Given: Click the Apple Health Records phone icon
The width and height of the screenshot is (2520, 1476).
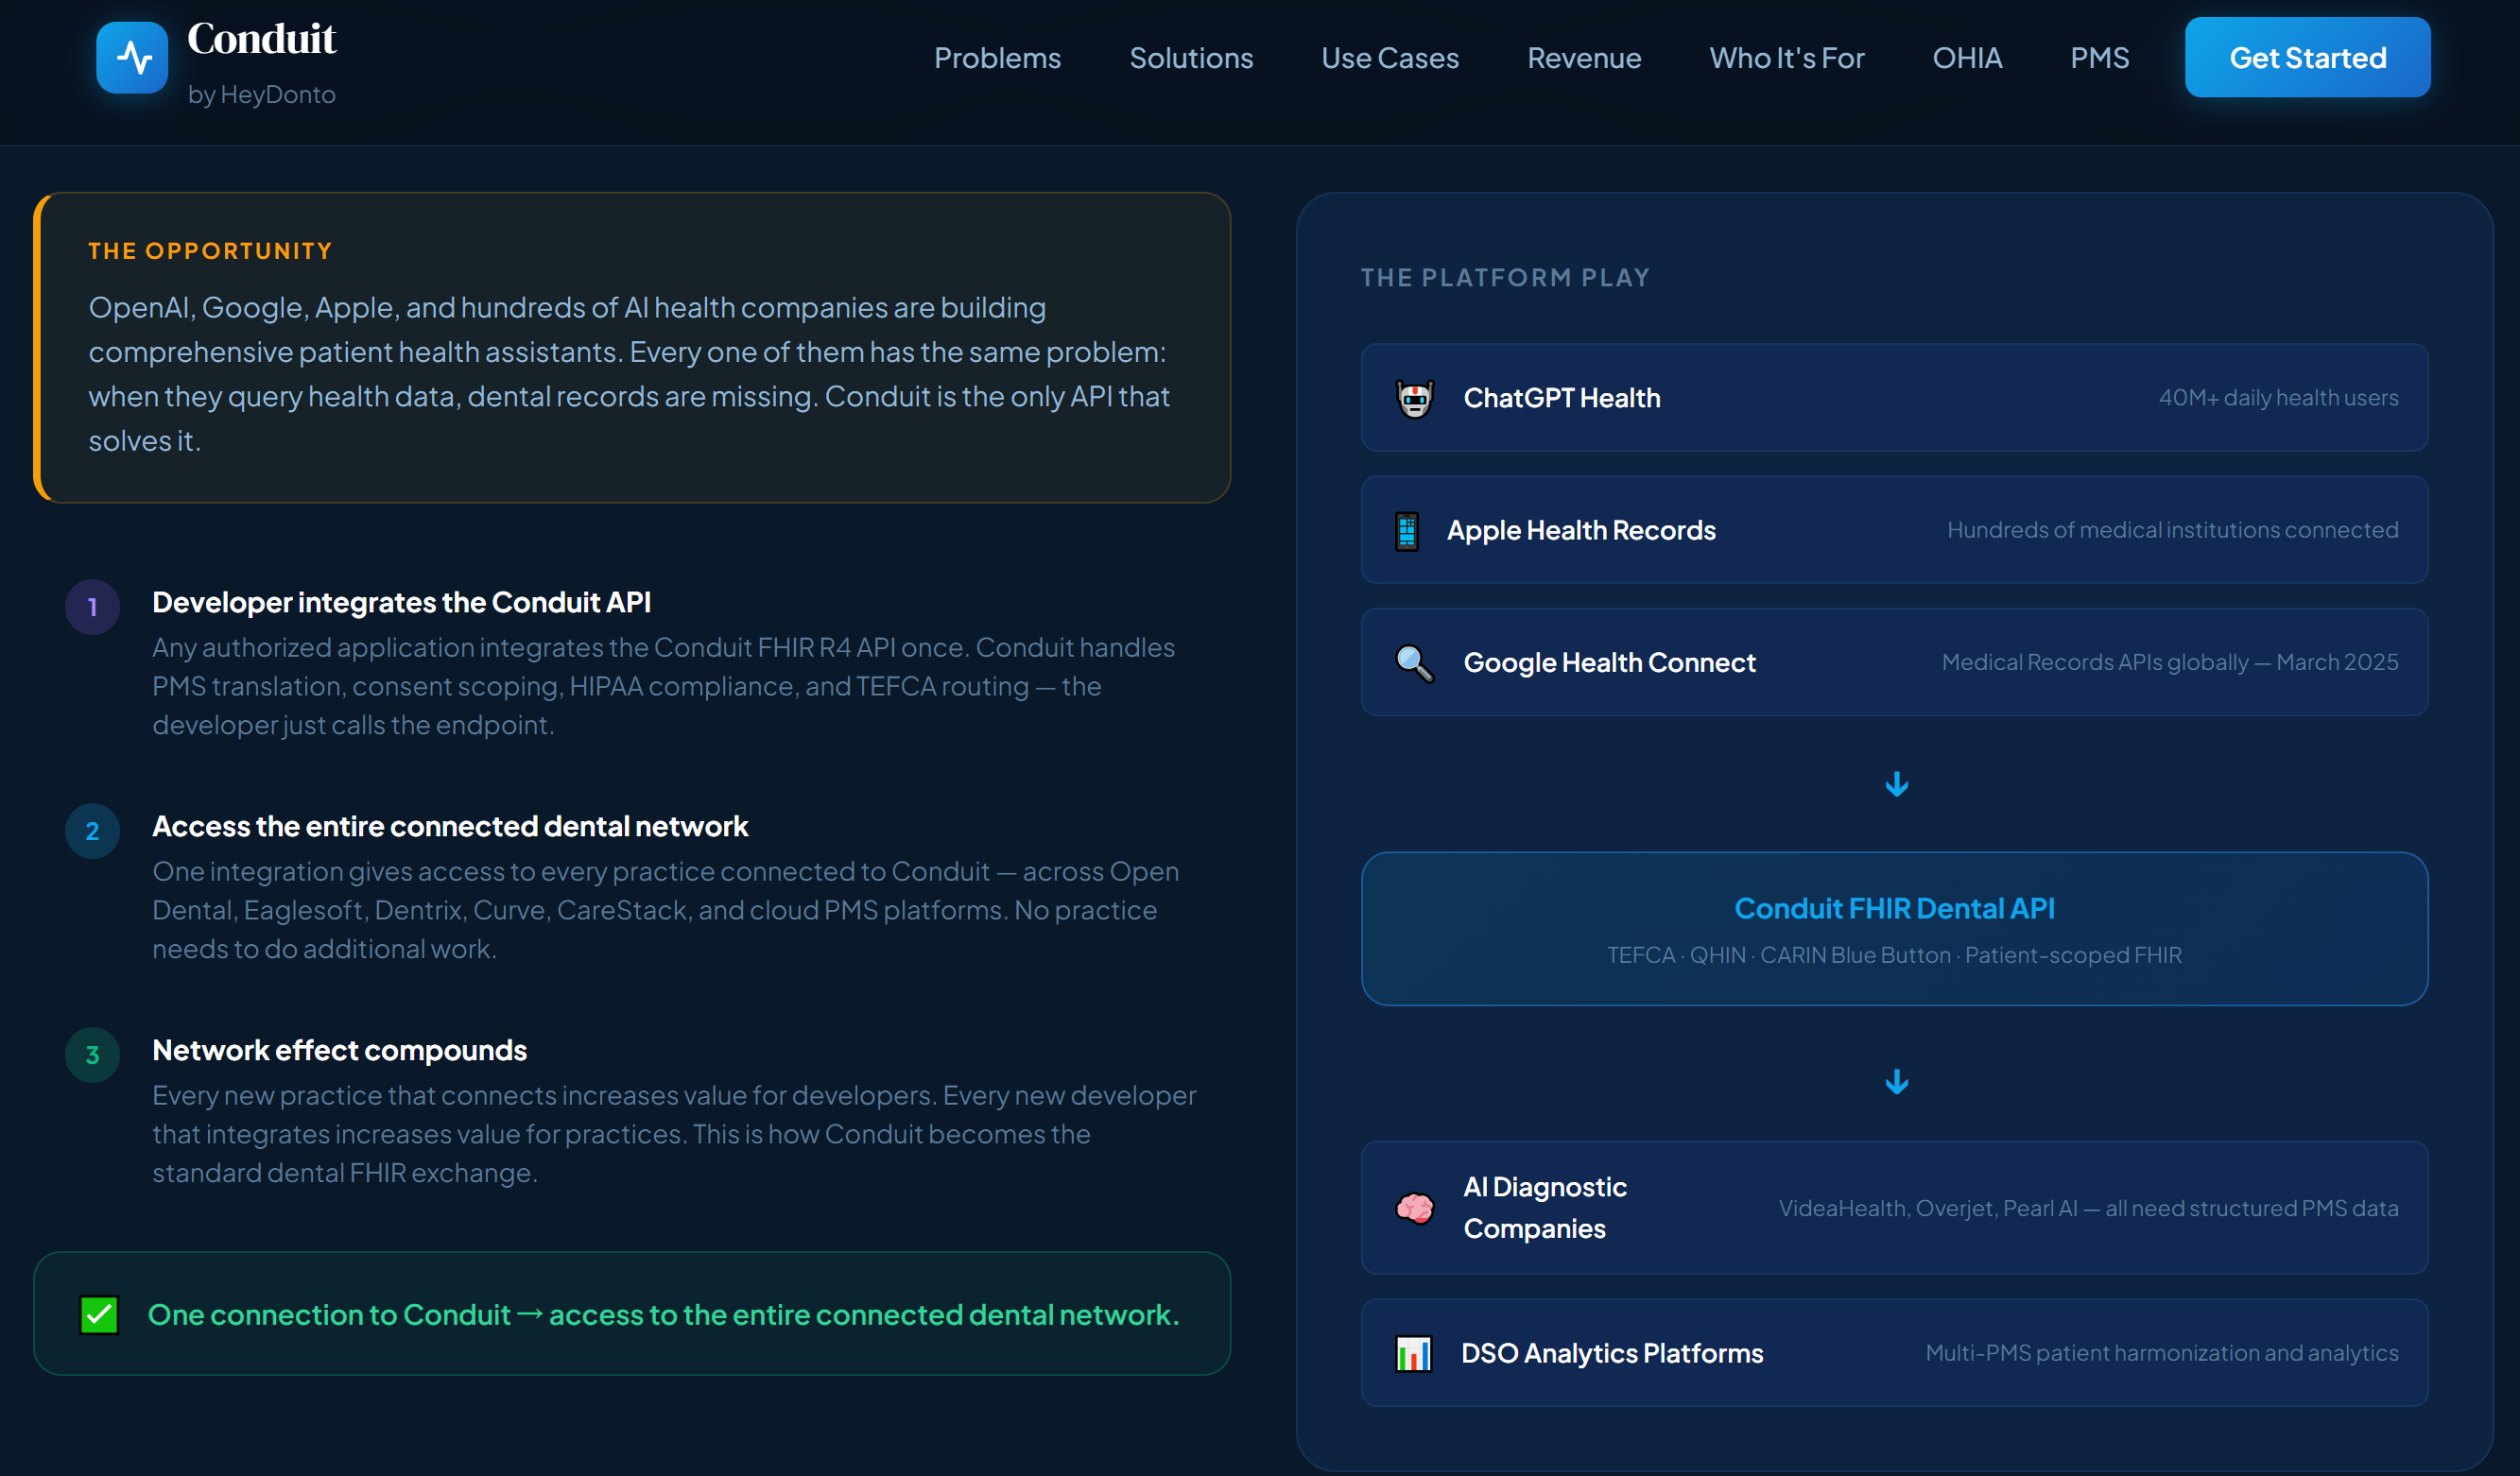Looking at the screenshot, I should (1406, 530).
